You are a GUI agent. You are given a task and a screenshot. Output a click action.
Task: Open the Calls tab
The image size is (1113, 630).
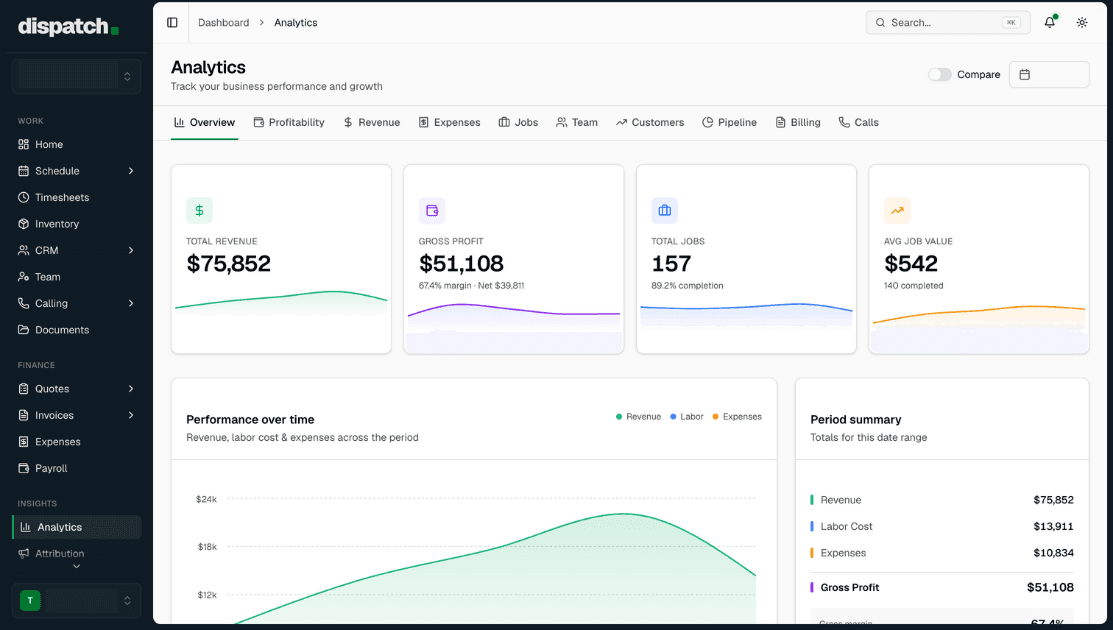pyautogui.click(x=858, y=123)
